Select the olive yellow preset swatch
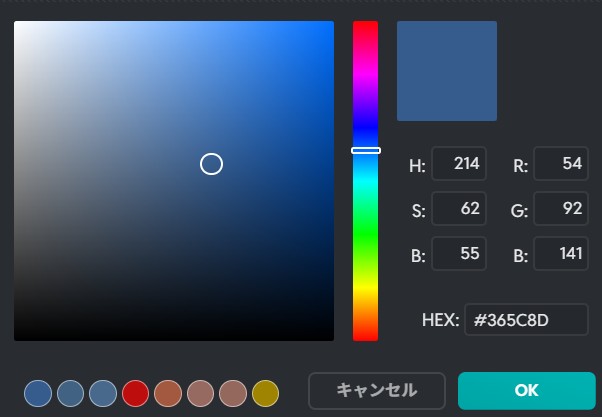This screenshot has width=602, height=417. point(265,393)
